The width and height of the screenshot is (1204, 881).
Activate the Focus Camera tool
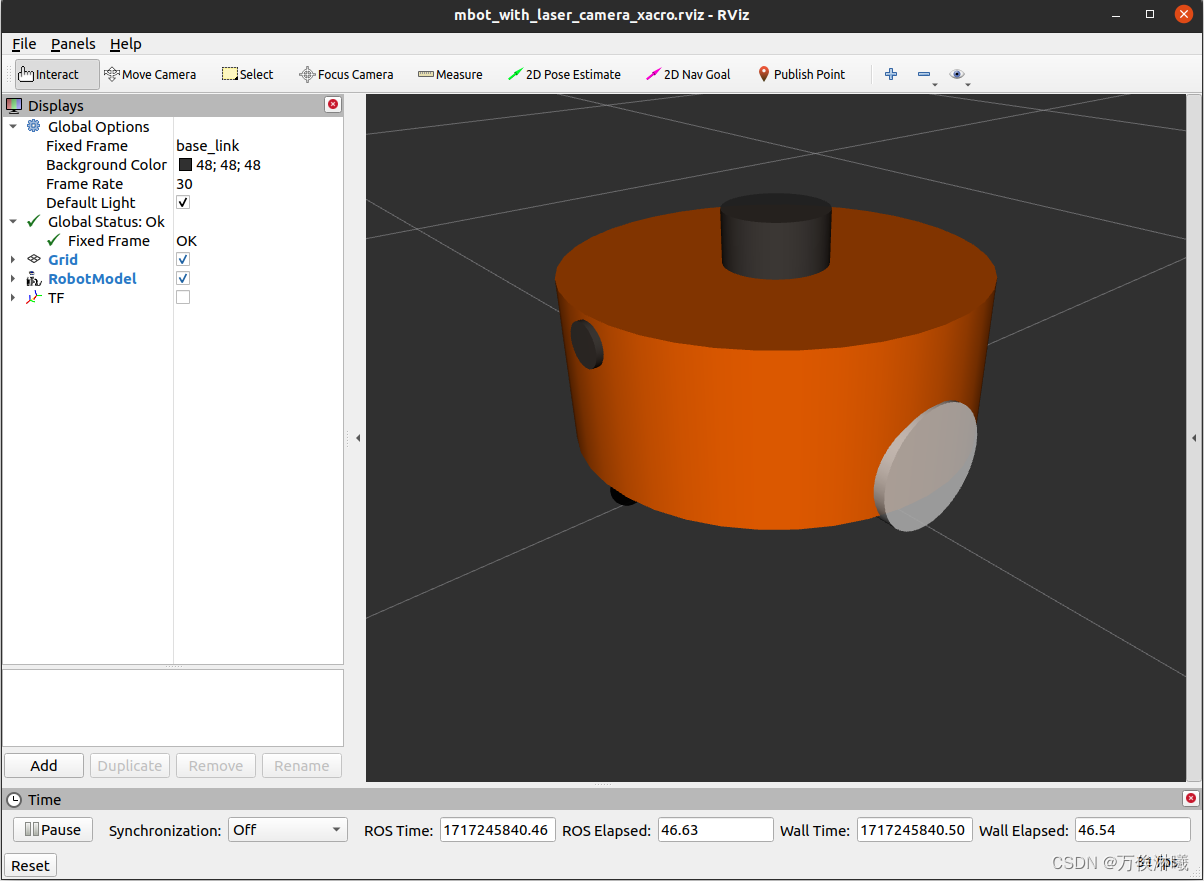(346, 75)
